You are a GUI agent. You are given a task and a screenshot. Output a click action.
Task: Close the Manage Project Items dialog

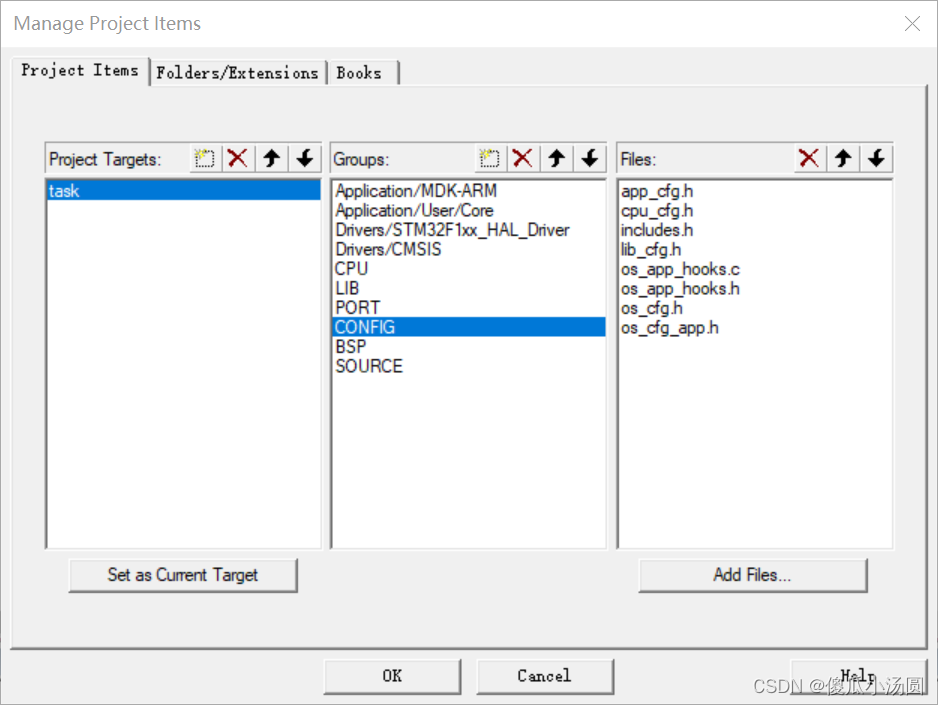pyautogui.click(x=912, y=23)
